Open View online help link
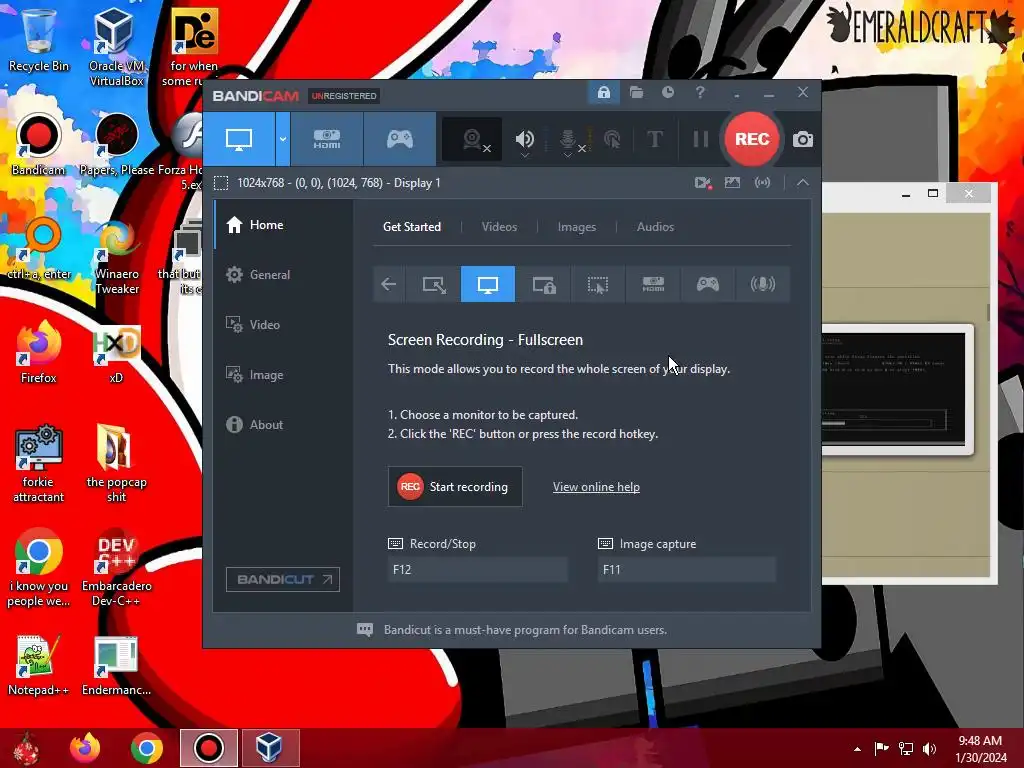1024x768 pixels. pos(596,487)
